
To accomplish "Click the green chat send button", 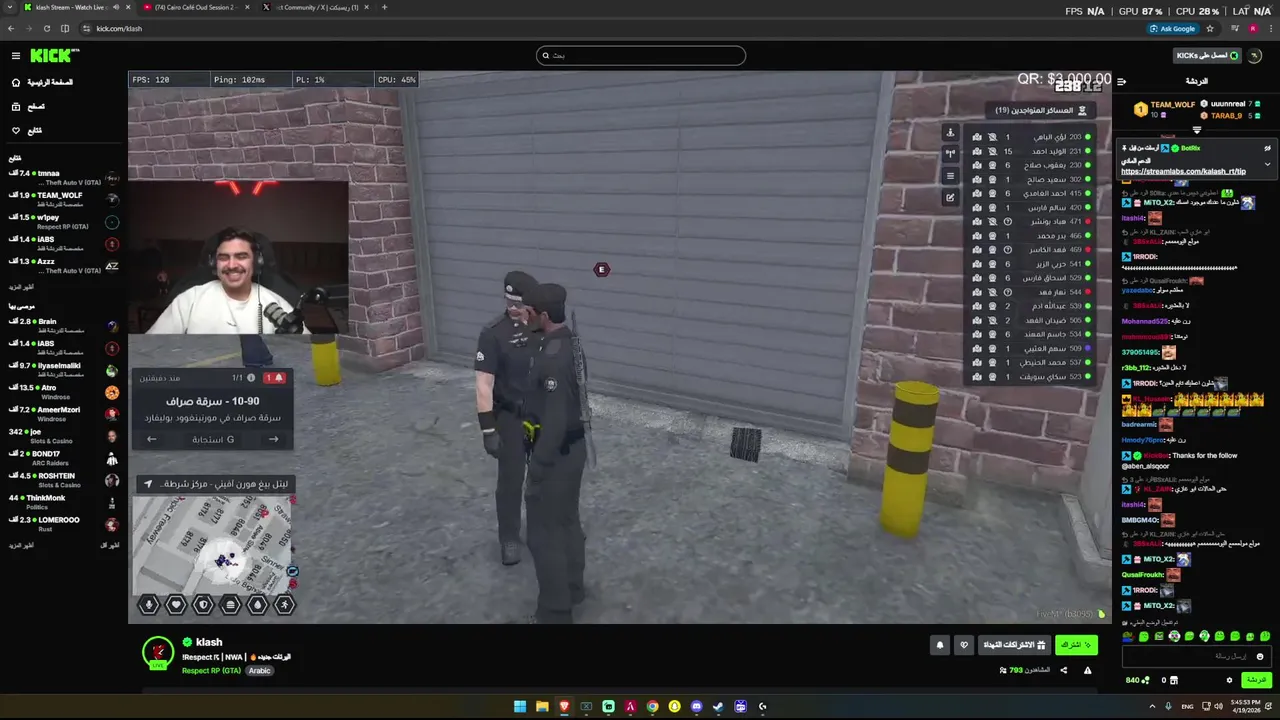I will (1256, 680).
